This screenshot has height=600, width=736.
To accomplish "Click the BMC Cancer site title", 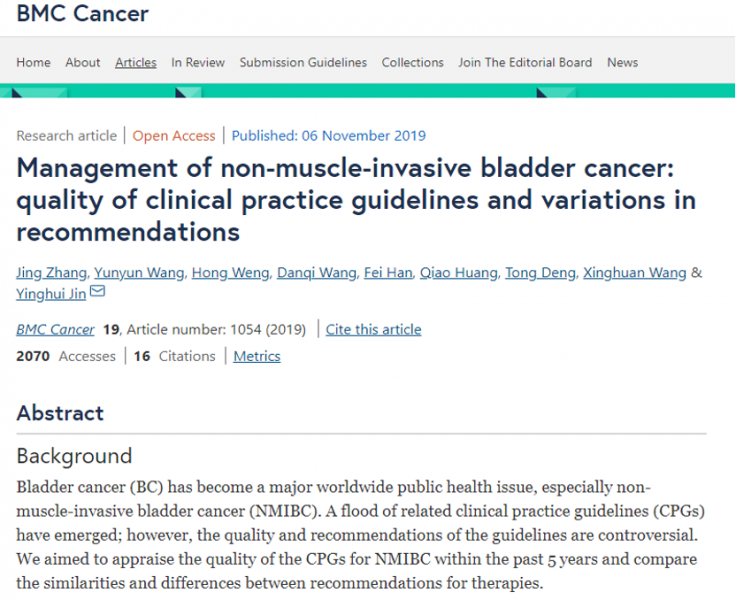I will (x=83, y=14).
